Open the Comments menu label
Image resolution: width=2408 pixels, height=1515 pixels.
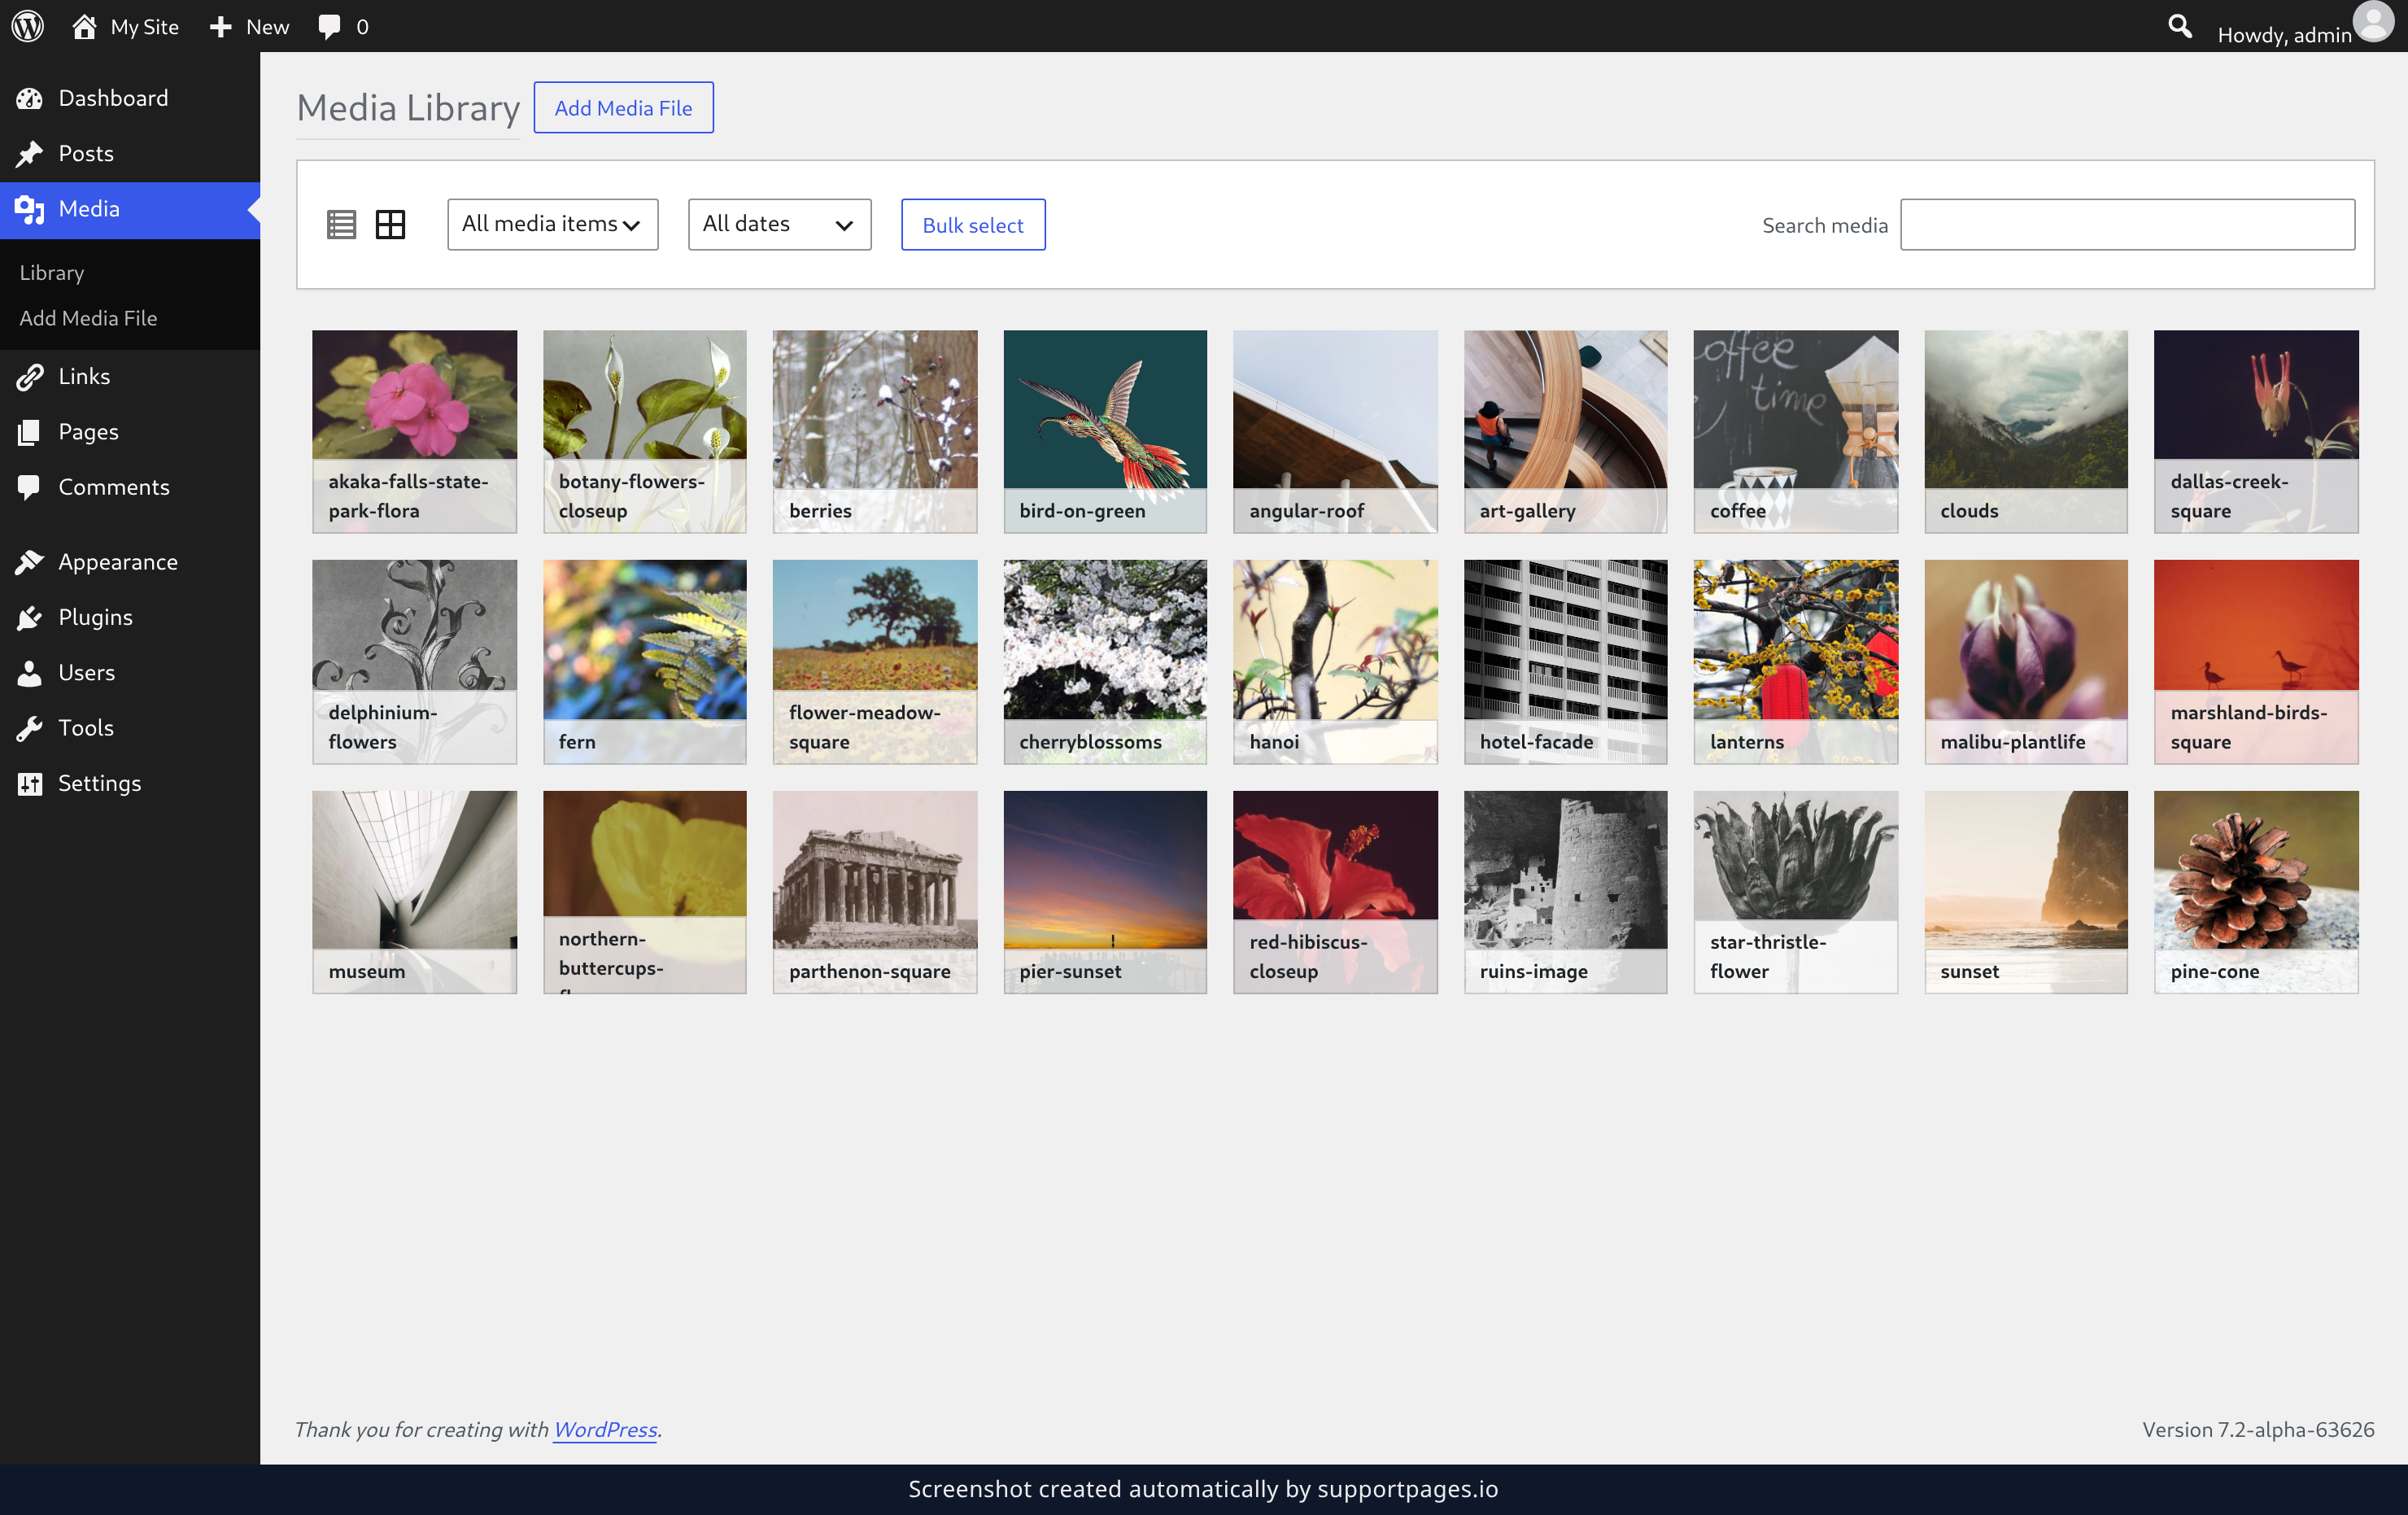click(114, 487)
